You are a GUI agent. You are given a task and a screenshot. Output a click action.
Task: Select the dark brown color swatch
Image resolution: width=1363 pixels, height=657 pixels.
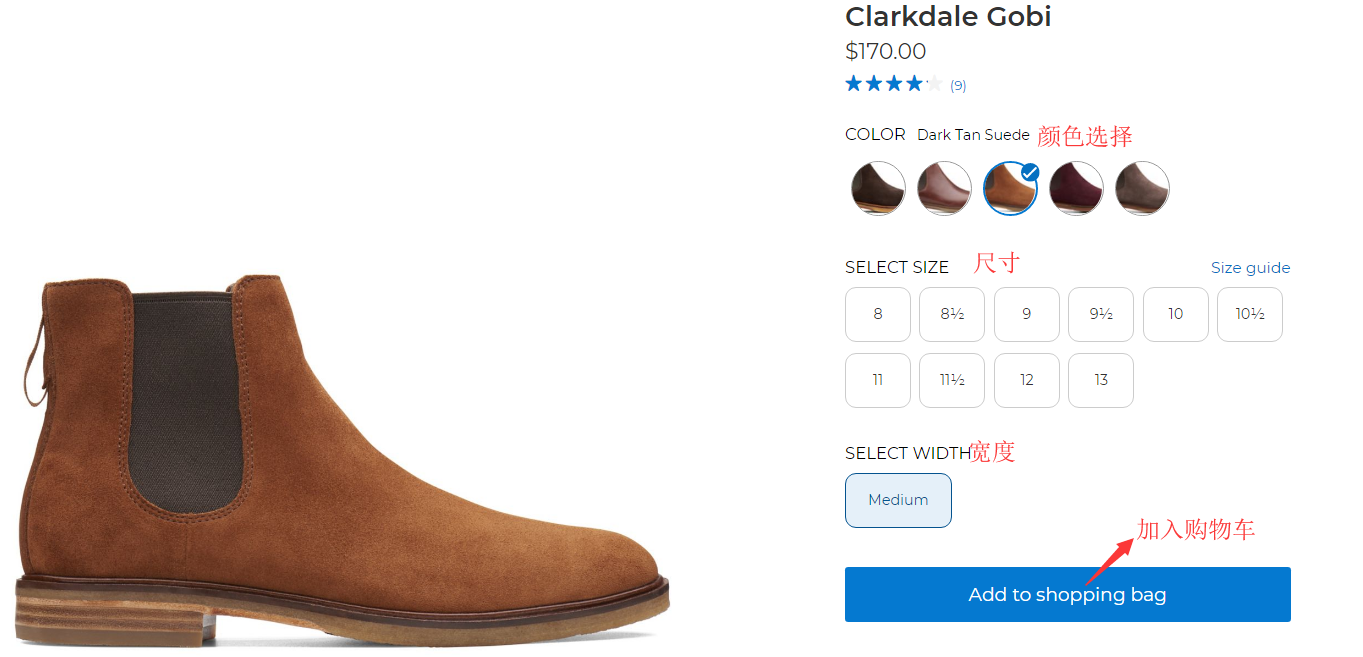[x=878, y=188]
